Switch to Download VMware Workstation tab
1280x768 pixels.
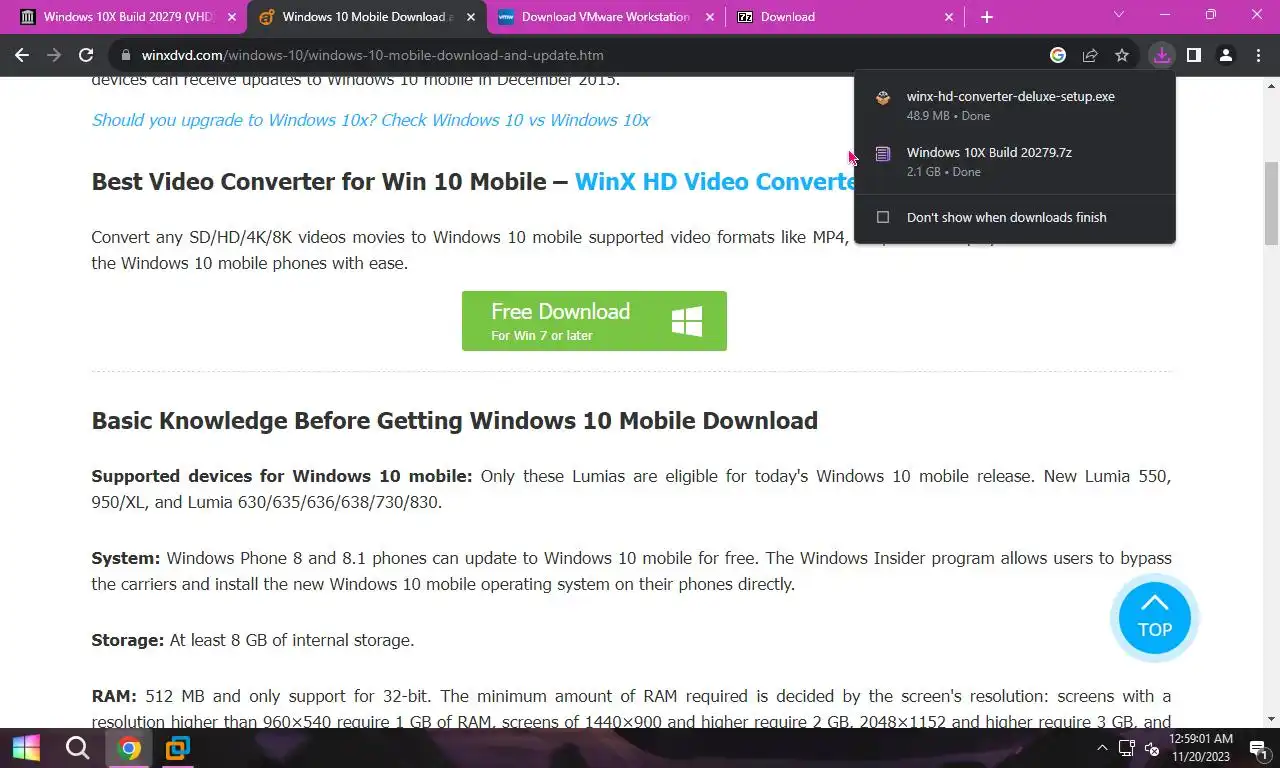[x=606, y=17]
